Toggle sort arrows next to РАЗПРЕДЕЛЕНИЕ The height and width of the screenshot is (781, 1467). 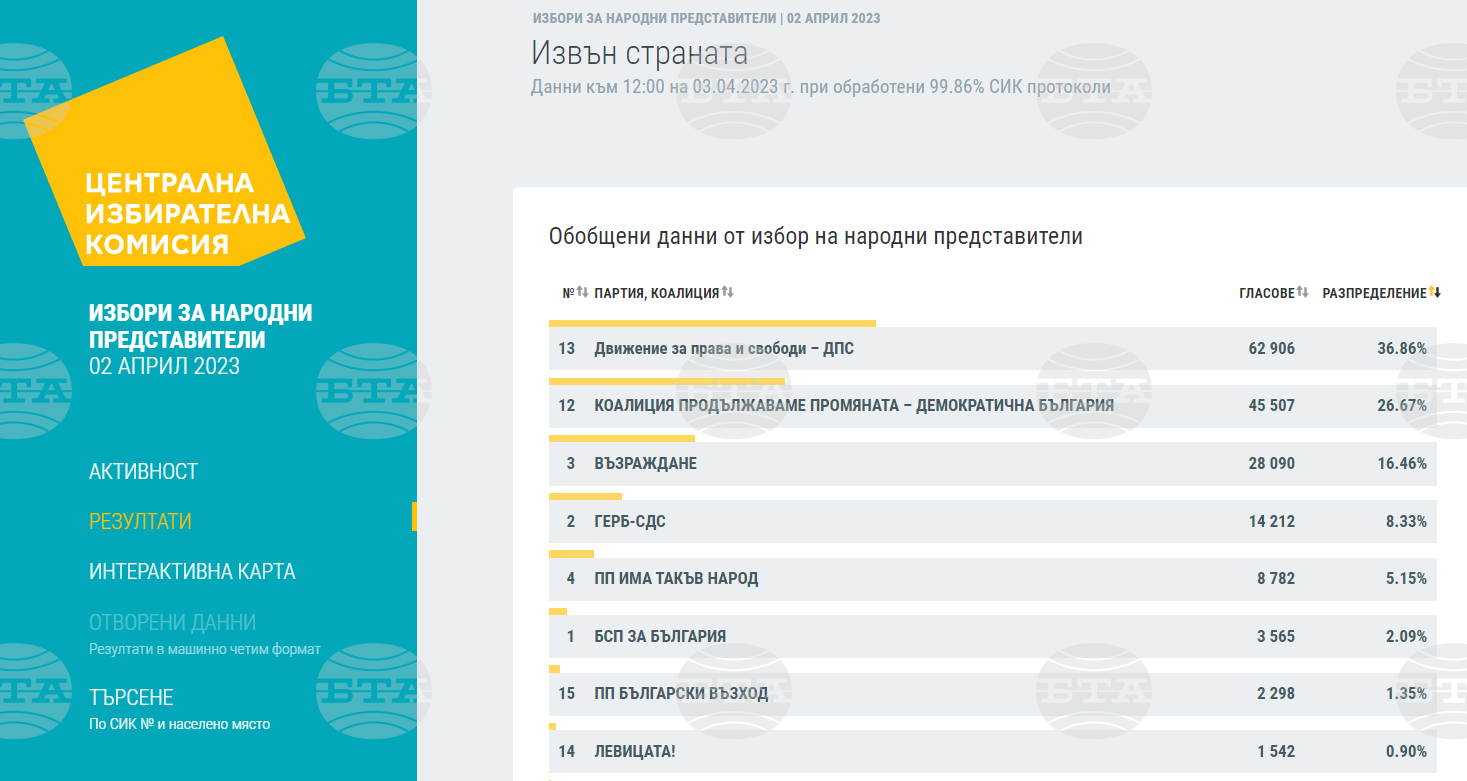1435,292
